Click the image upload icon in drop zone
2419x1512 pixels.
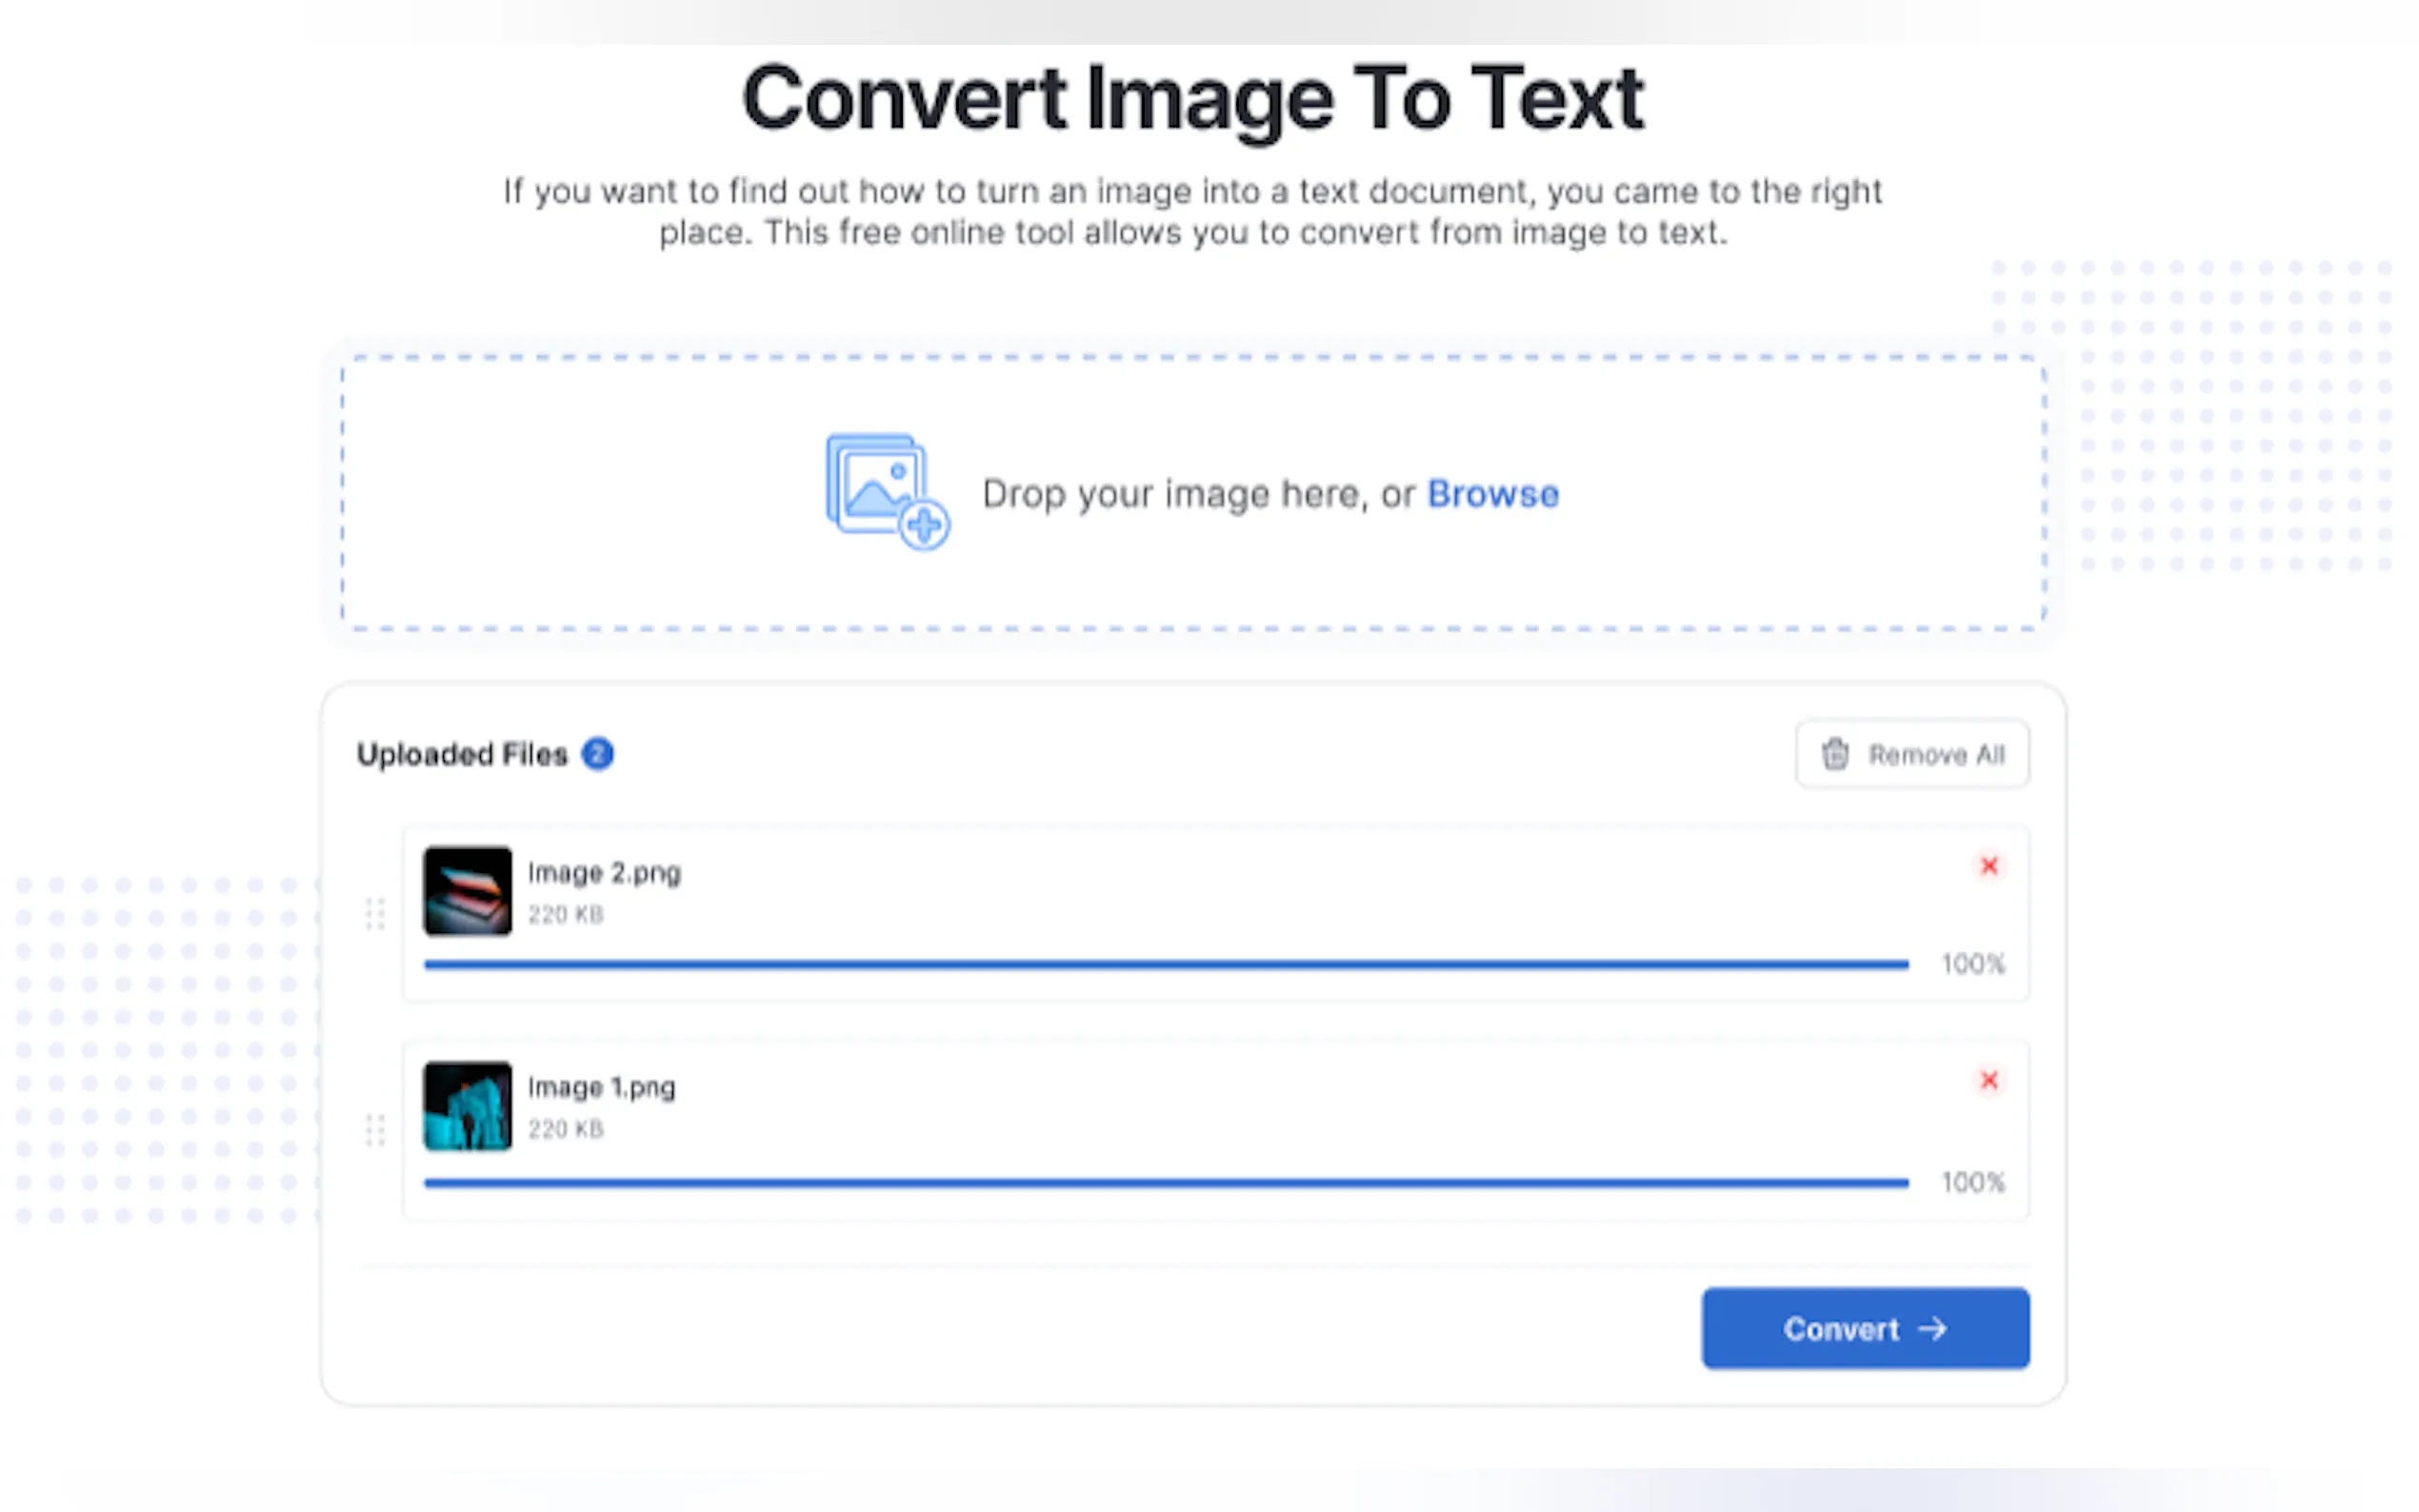pos(886,491)
